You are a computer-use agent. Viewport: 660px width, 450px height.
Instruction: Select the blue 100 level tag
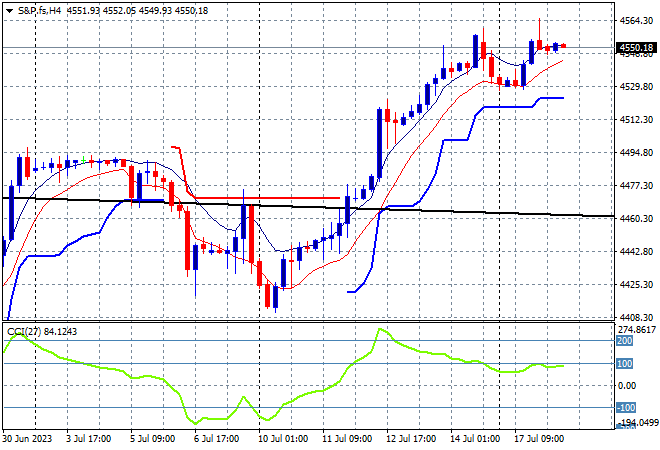click(624, 363)
